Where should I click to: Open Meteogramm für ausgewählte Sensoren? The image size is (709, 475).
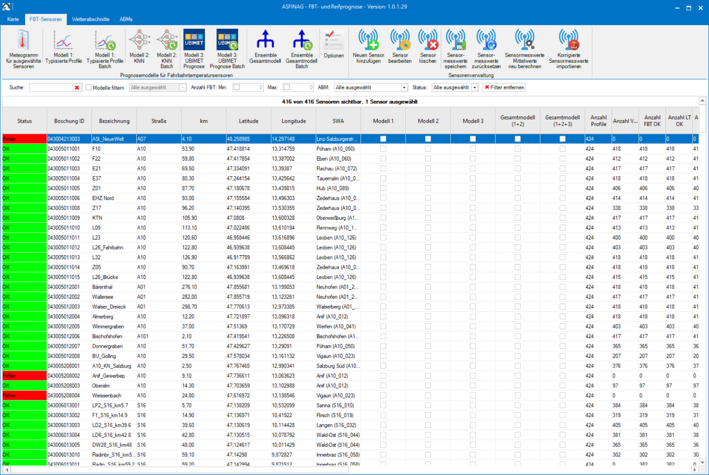(x=24, y=49)
